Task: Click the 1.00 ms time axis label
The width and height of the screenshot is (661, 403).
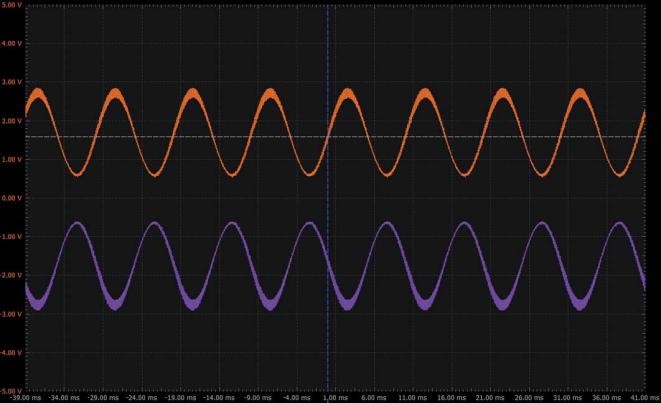Action: [x=334, y=397]
